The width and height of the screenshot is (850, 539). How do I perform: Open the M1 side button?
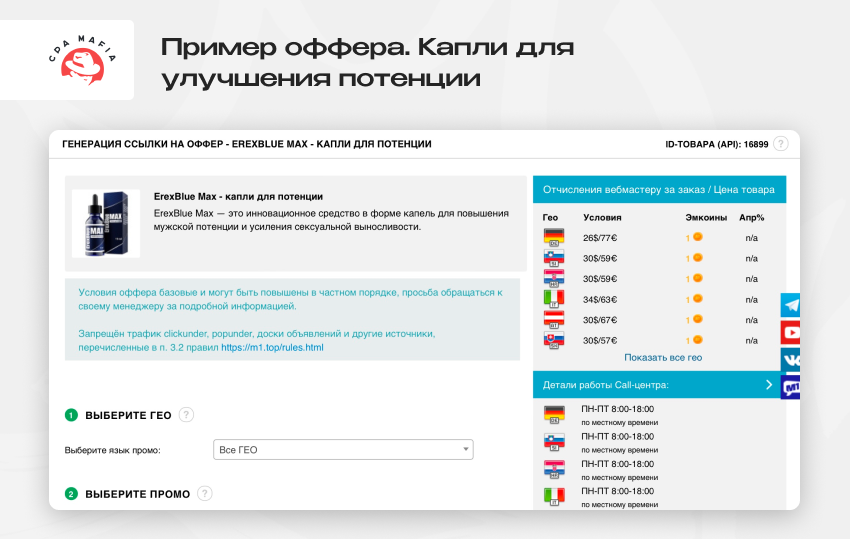click(790, 387)
